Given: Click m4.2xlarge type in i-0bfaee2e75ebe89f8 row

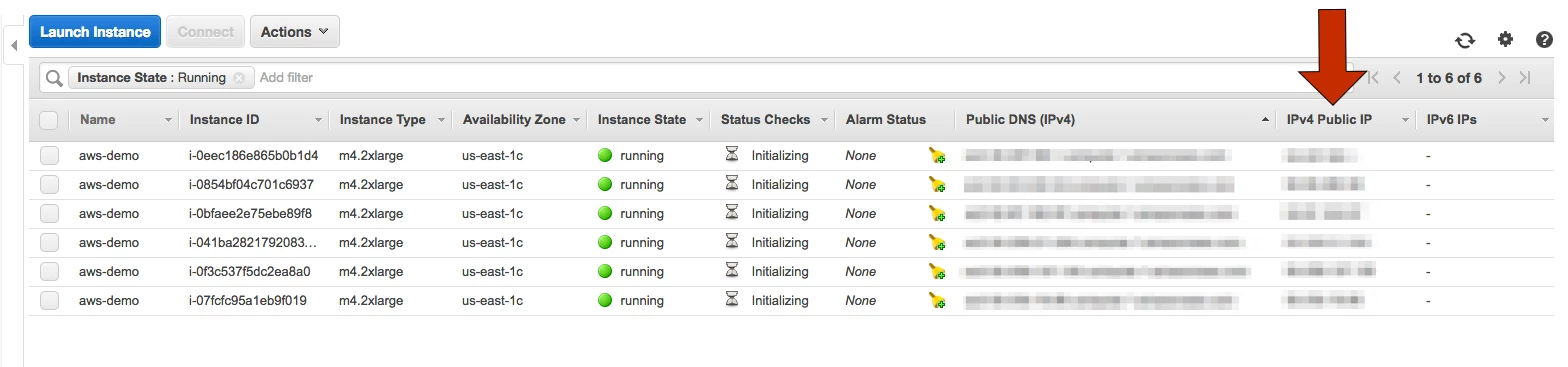Looking at the screenshot, I should [371, 213].
